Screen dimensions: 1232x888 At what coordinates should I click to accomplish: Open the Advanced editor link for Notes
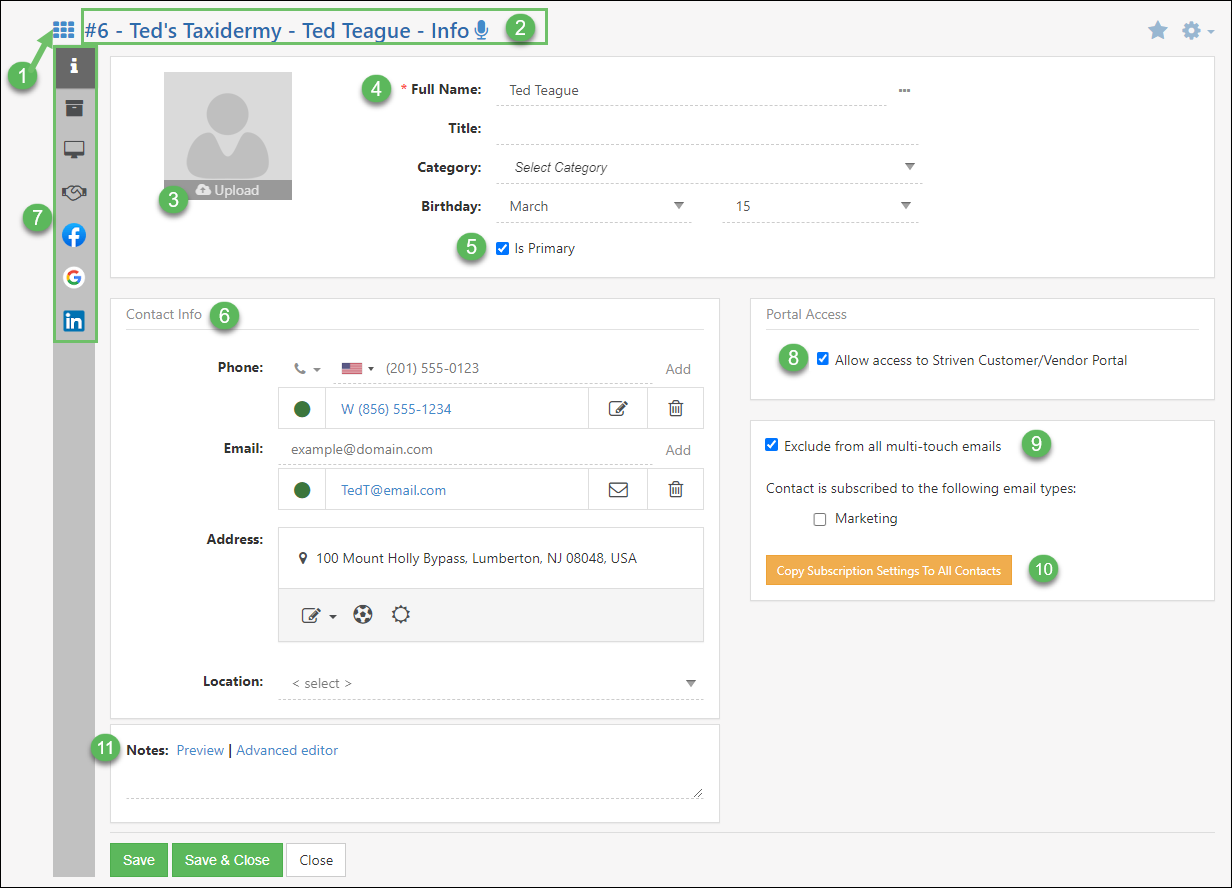pyautogui.click(x=287, y=749)
